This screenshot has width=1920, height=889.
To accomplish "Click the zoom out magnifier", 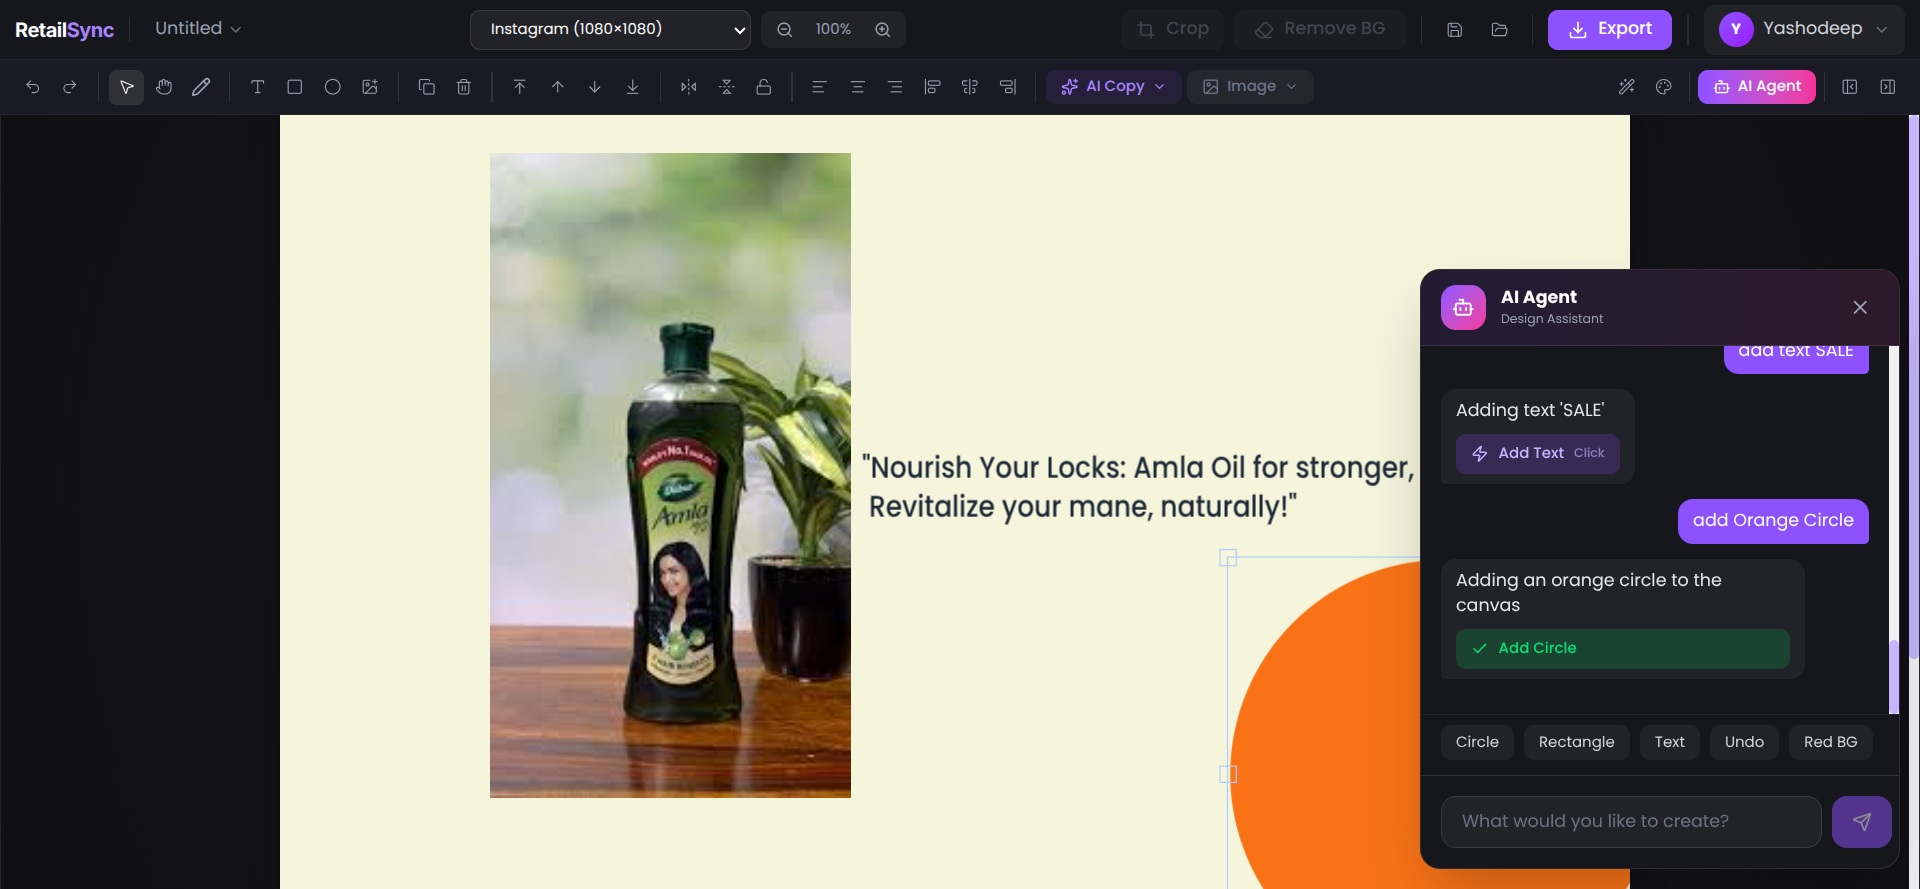I will (785, 30).
